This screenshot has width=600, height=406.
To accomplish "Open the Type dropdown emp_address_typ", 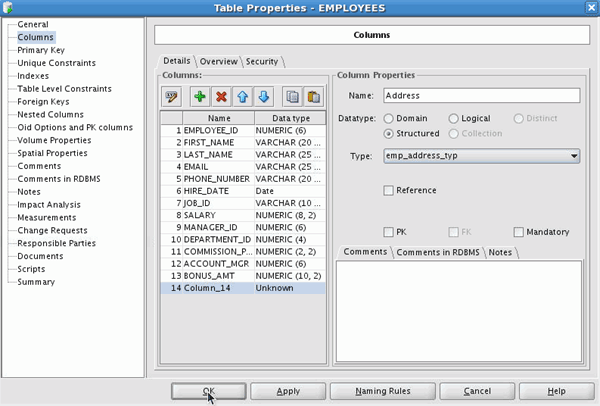I will 481,156.
